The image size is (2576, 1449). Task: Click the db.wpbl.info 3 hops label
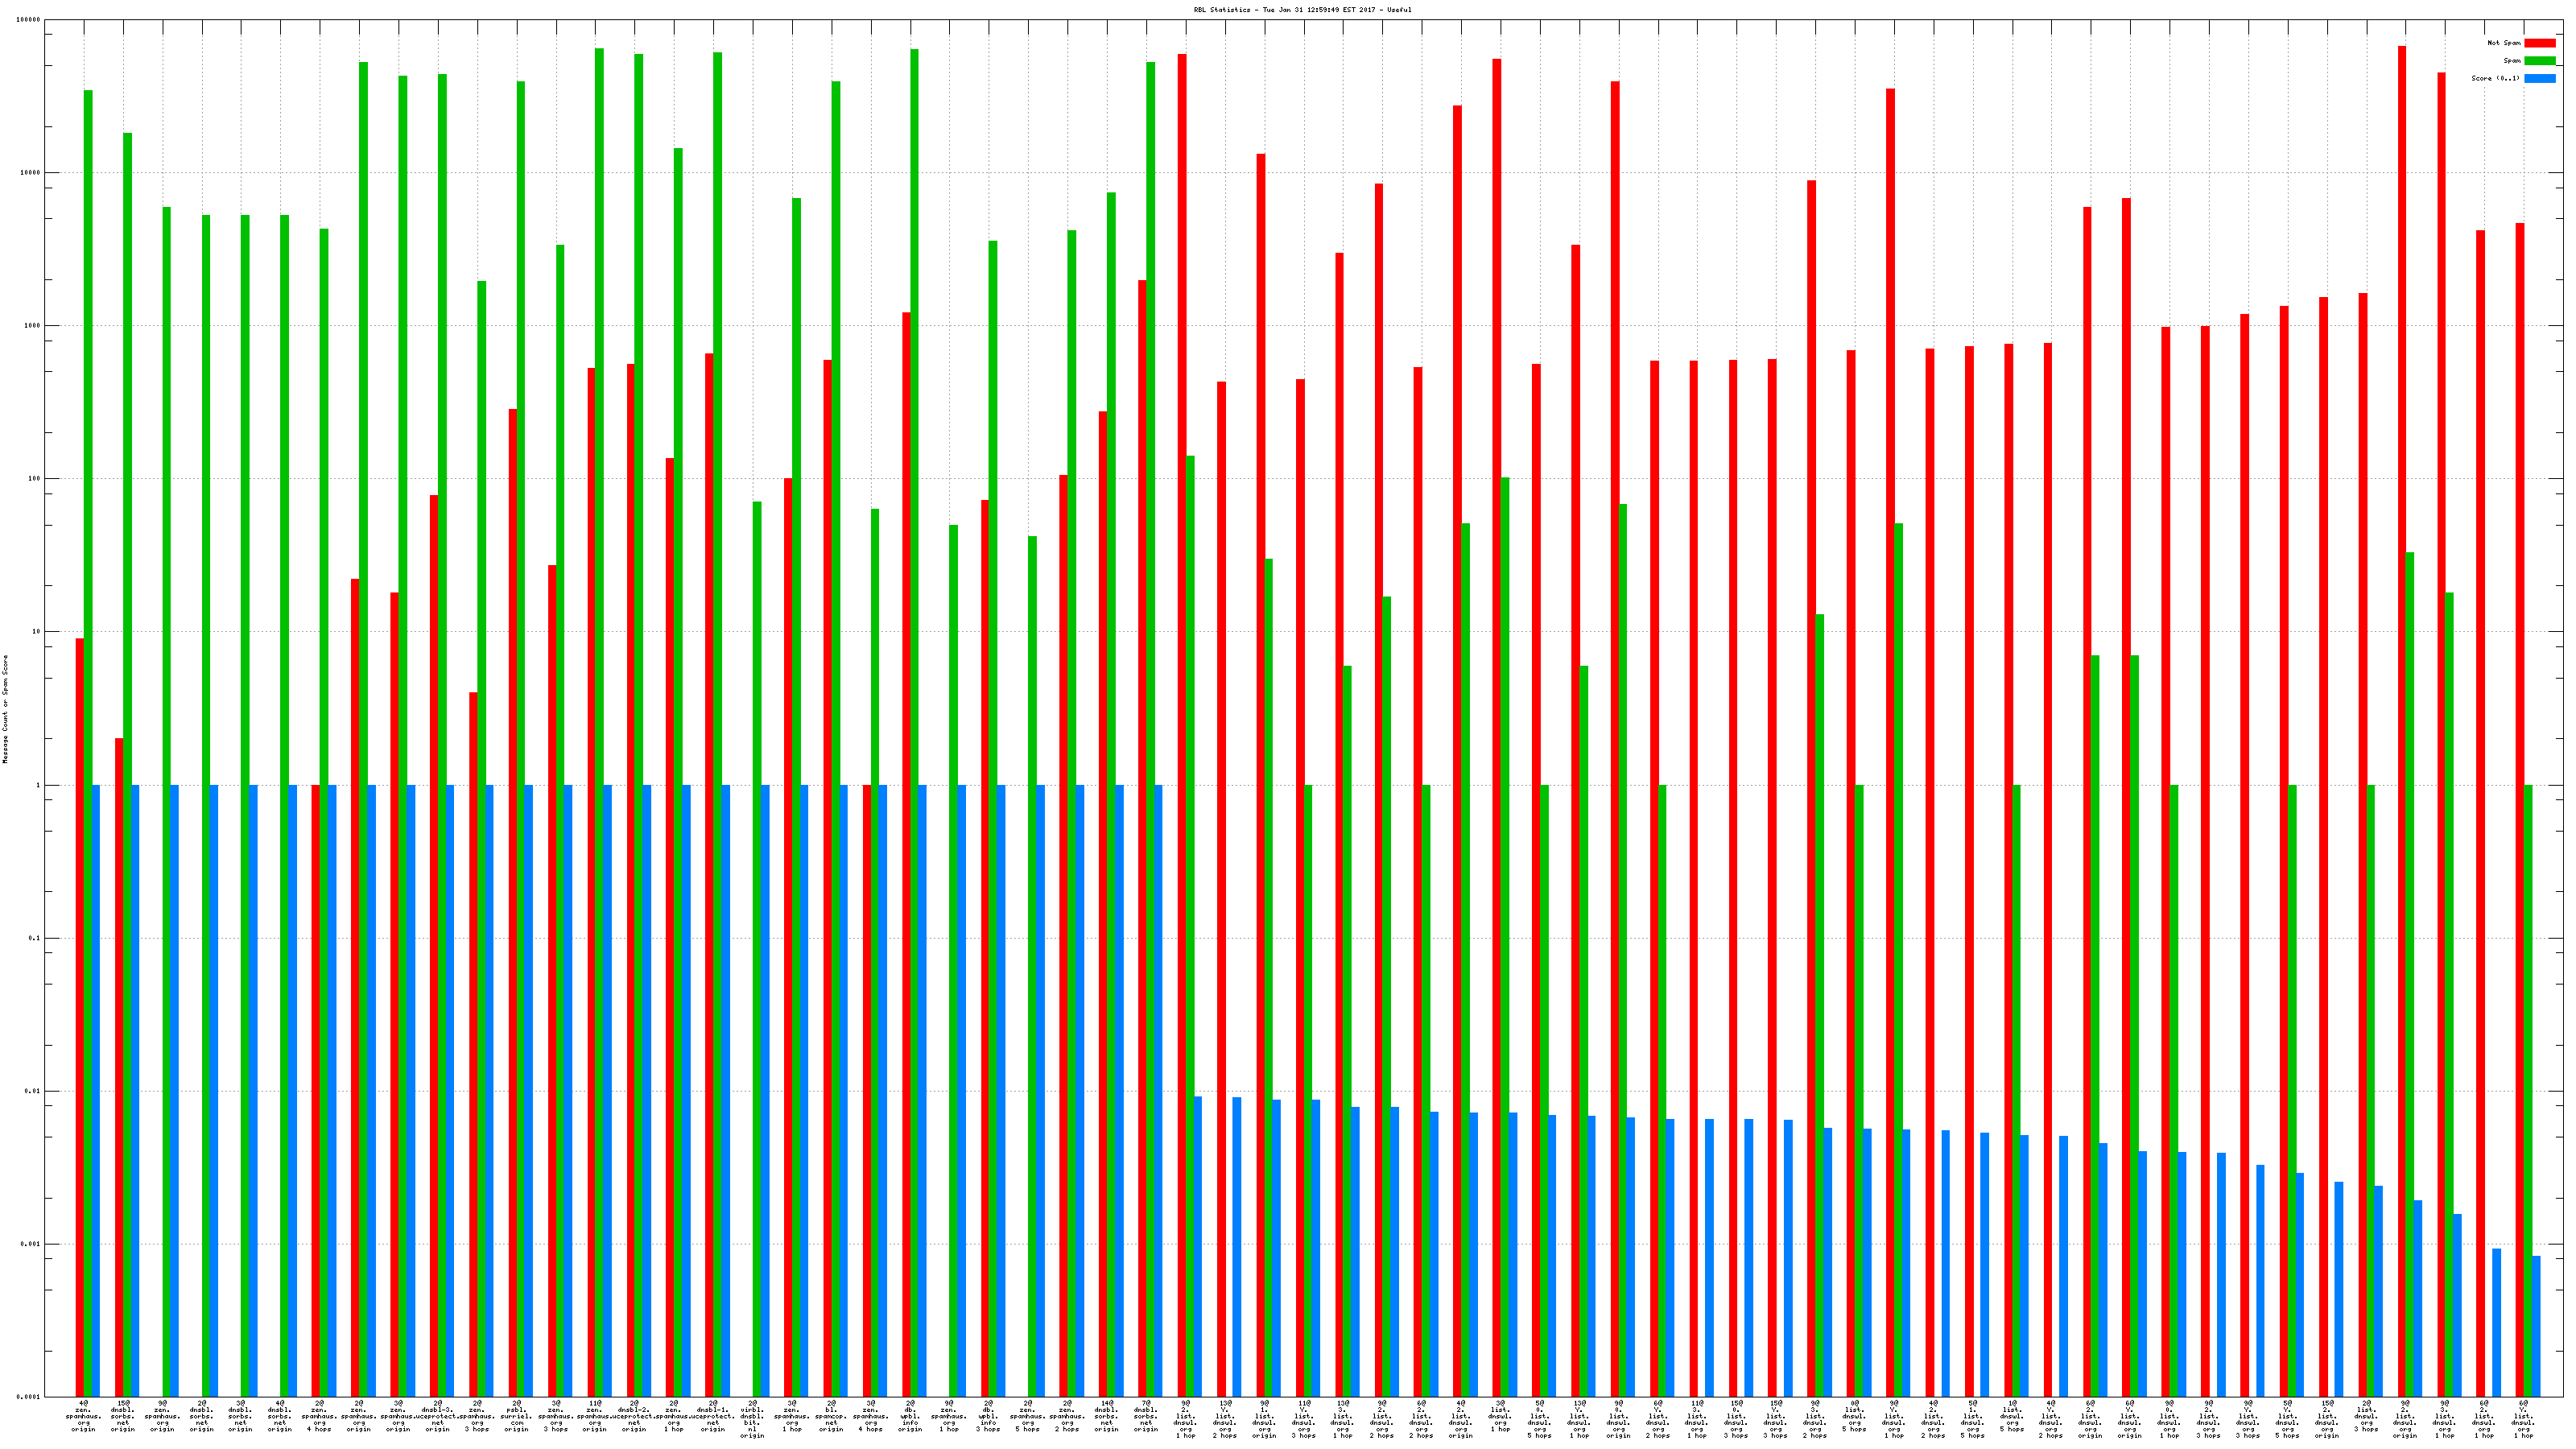988,1417
